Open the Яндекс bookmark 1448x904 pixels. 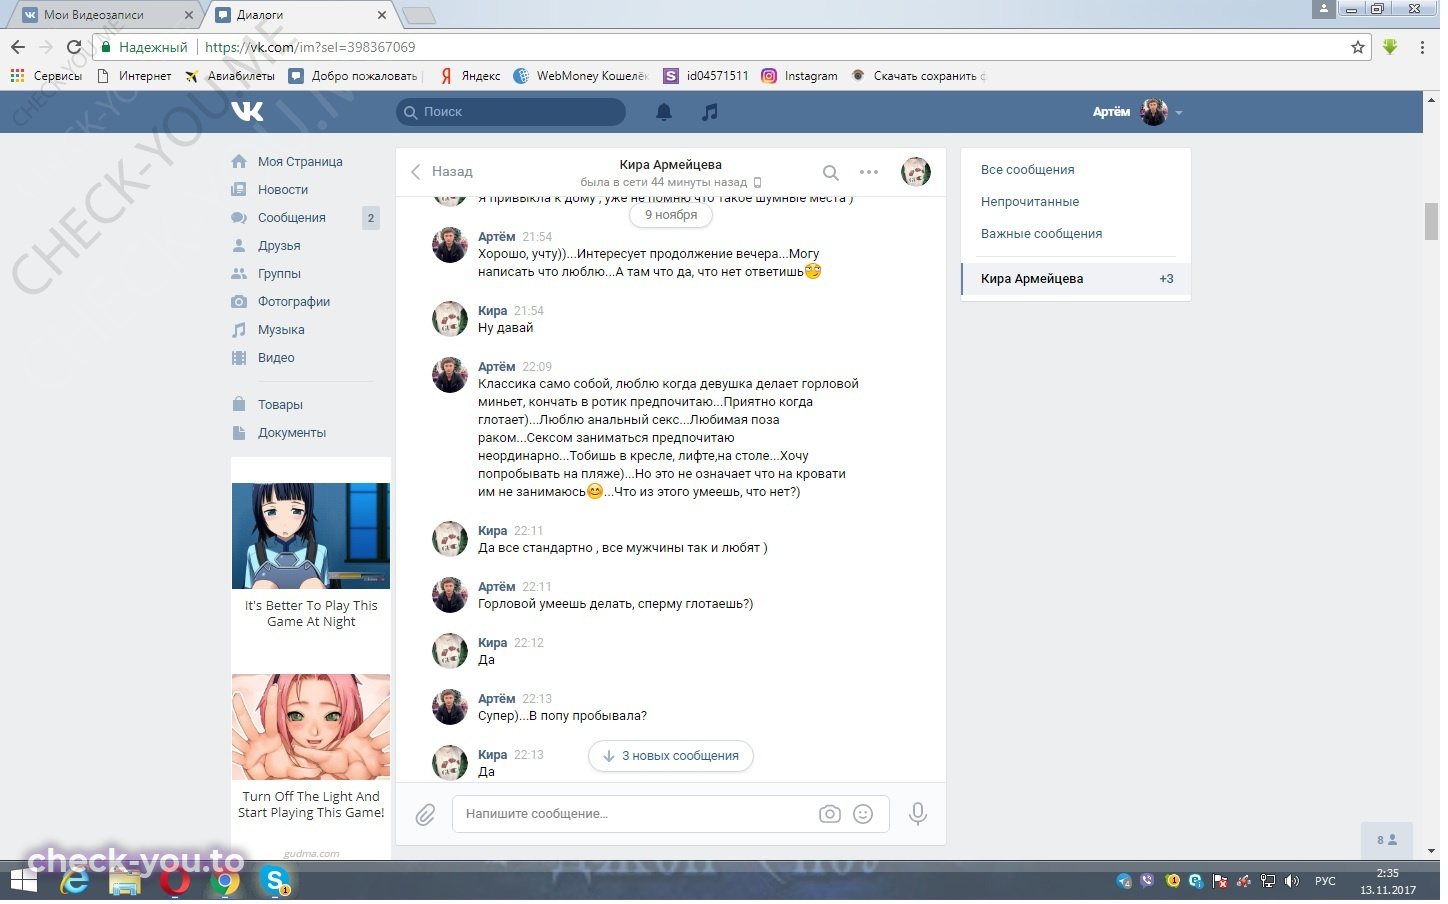click(472, 76)
